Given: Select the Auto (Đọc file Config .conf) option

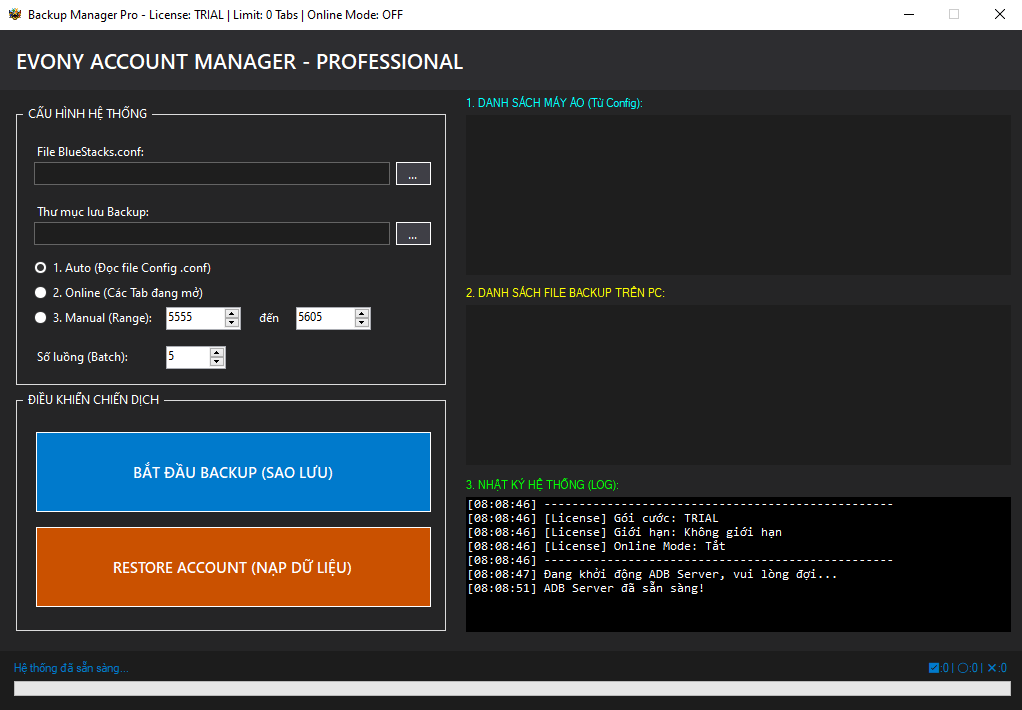Looking at the screenshot, I should point(40,267).
